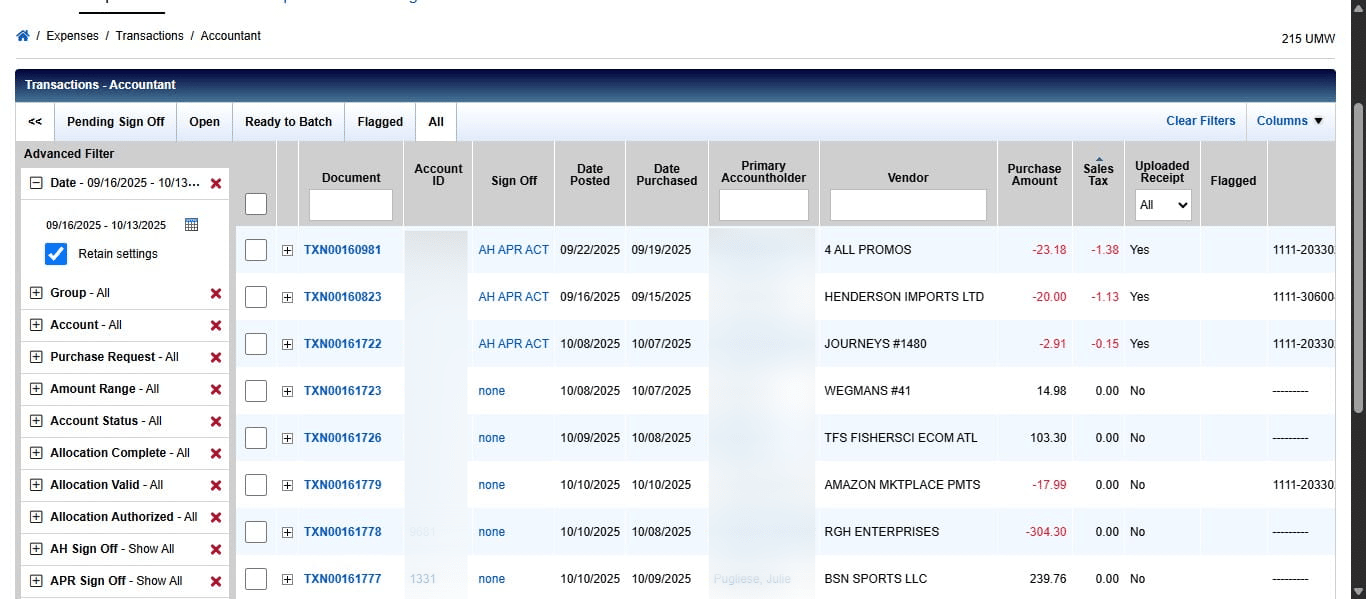This screenshot has width=1366, height=599.
Task: Open transaction TXN00161722
Action: coord(343,343)
